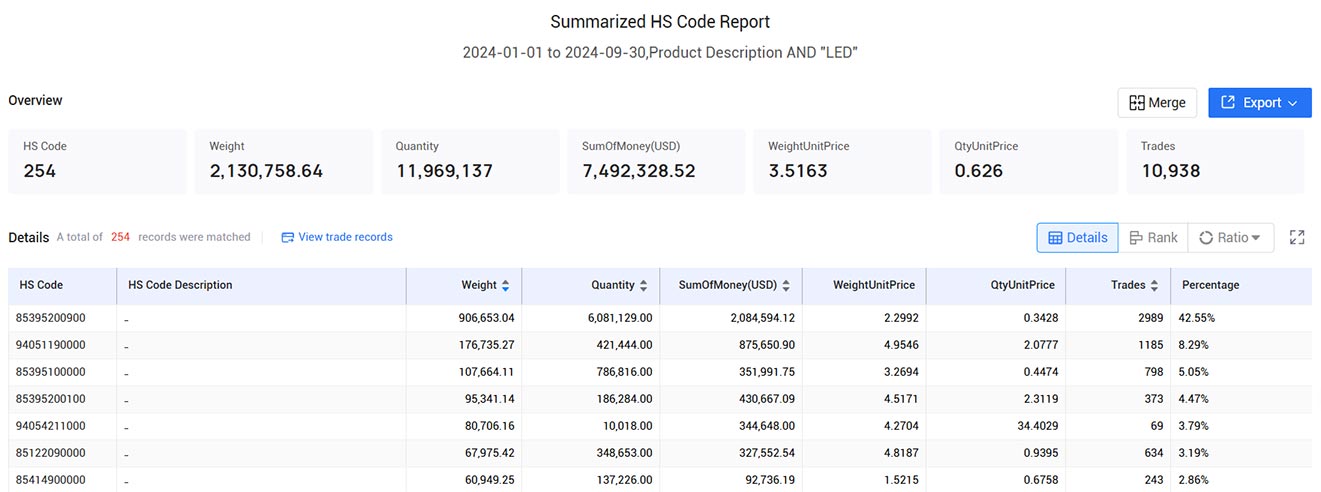Image resolution: width=1321 pixels, height=492 pixels.
Task: Click overview QtyUnitPrice card 0.626
Action: 1029,161
